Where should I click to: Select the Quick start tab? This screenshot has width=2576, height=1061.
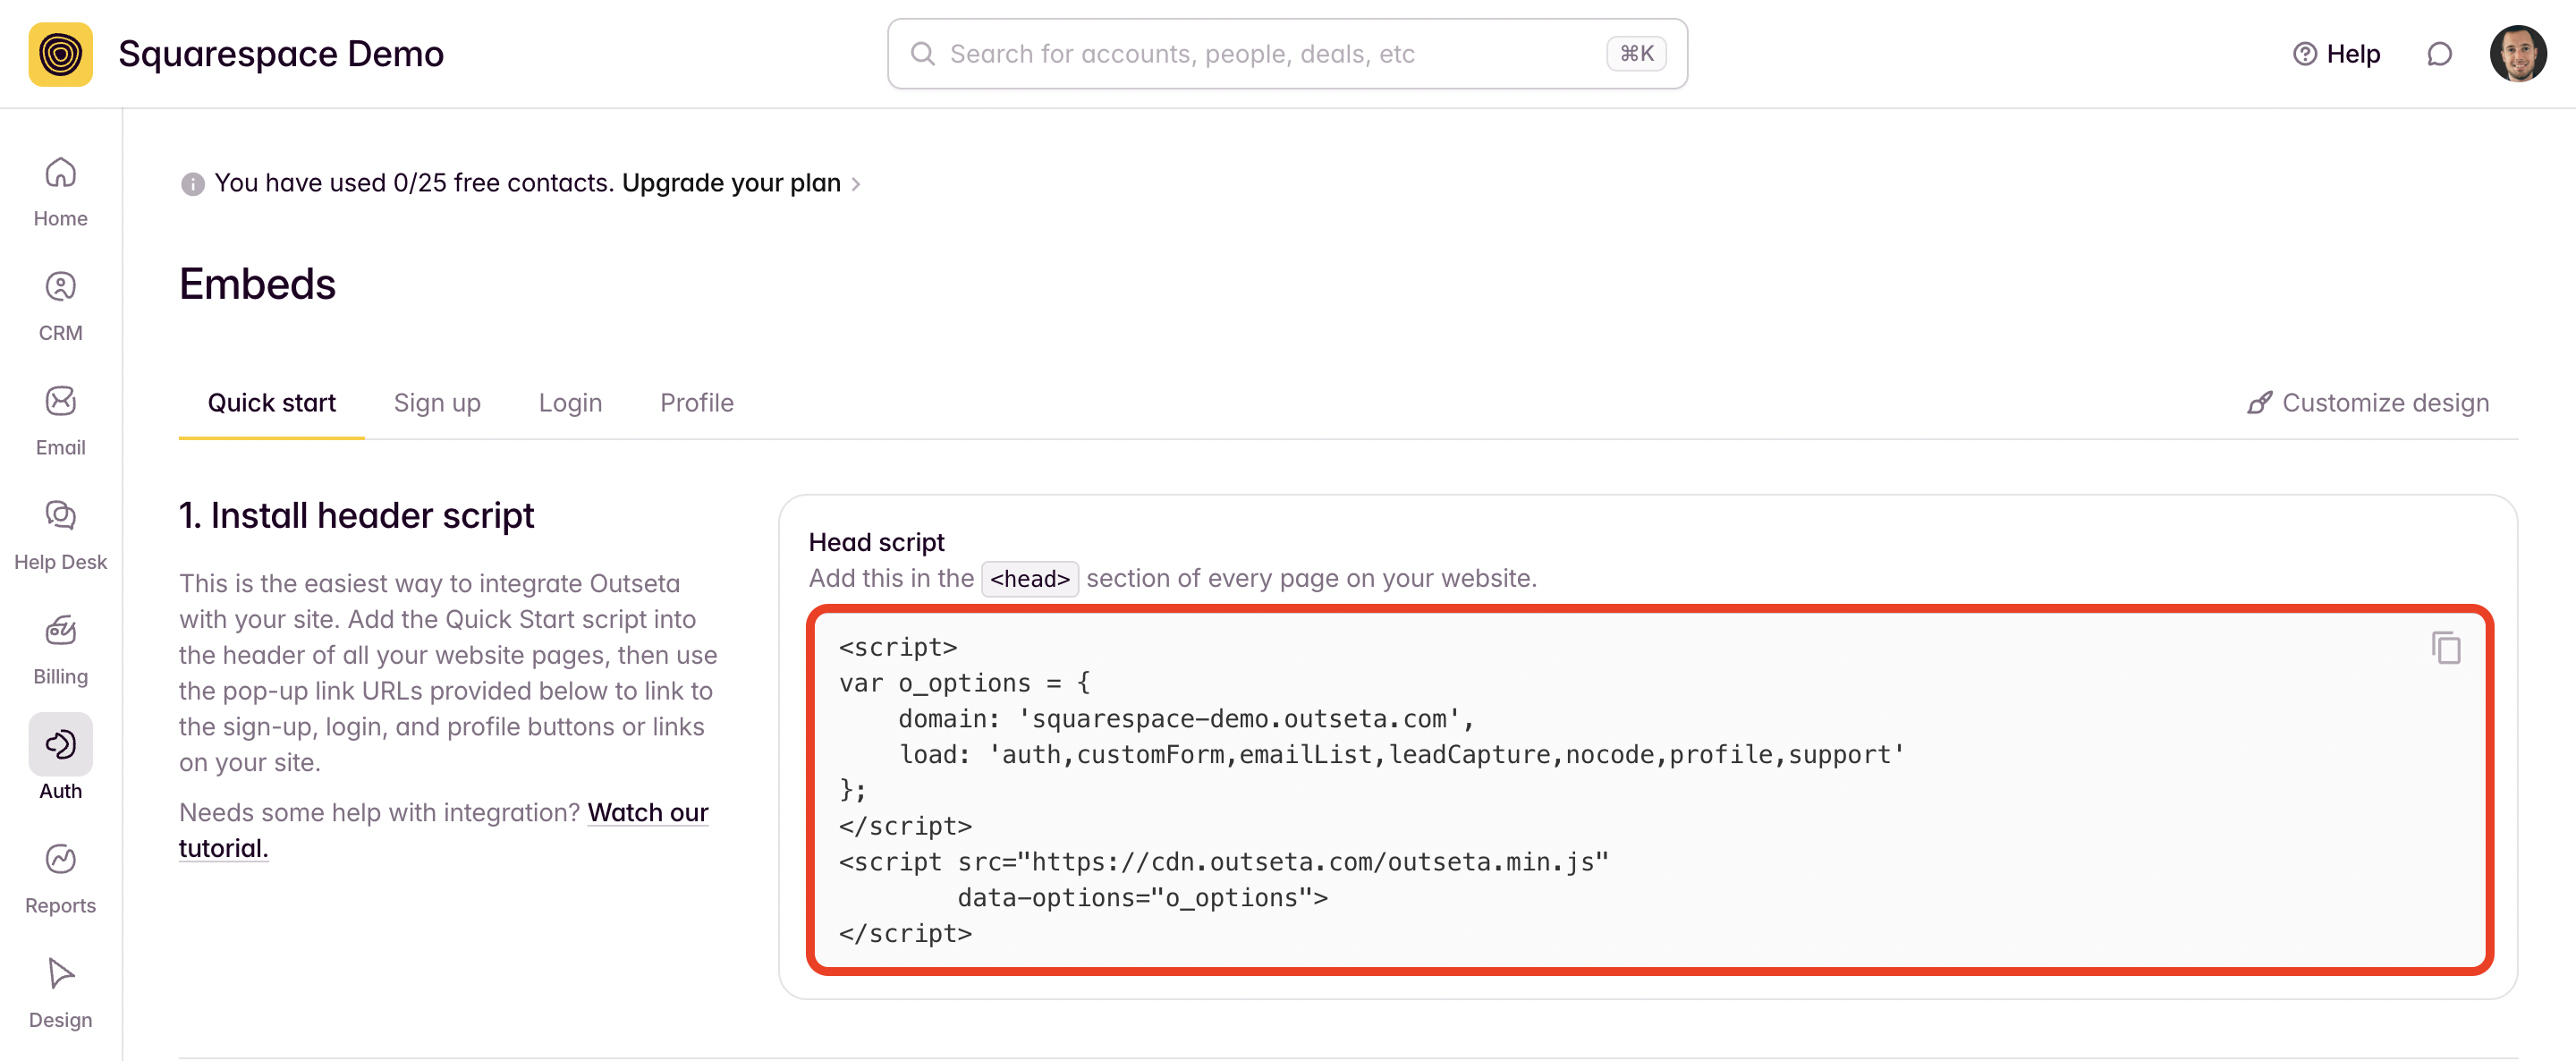tap(271, 403)
